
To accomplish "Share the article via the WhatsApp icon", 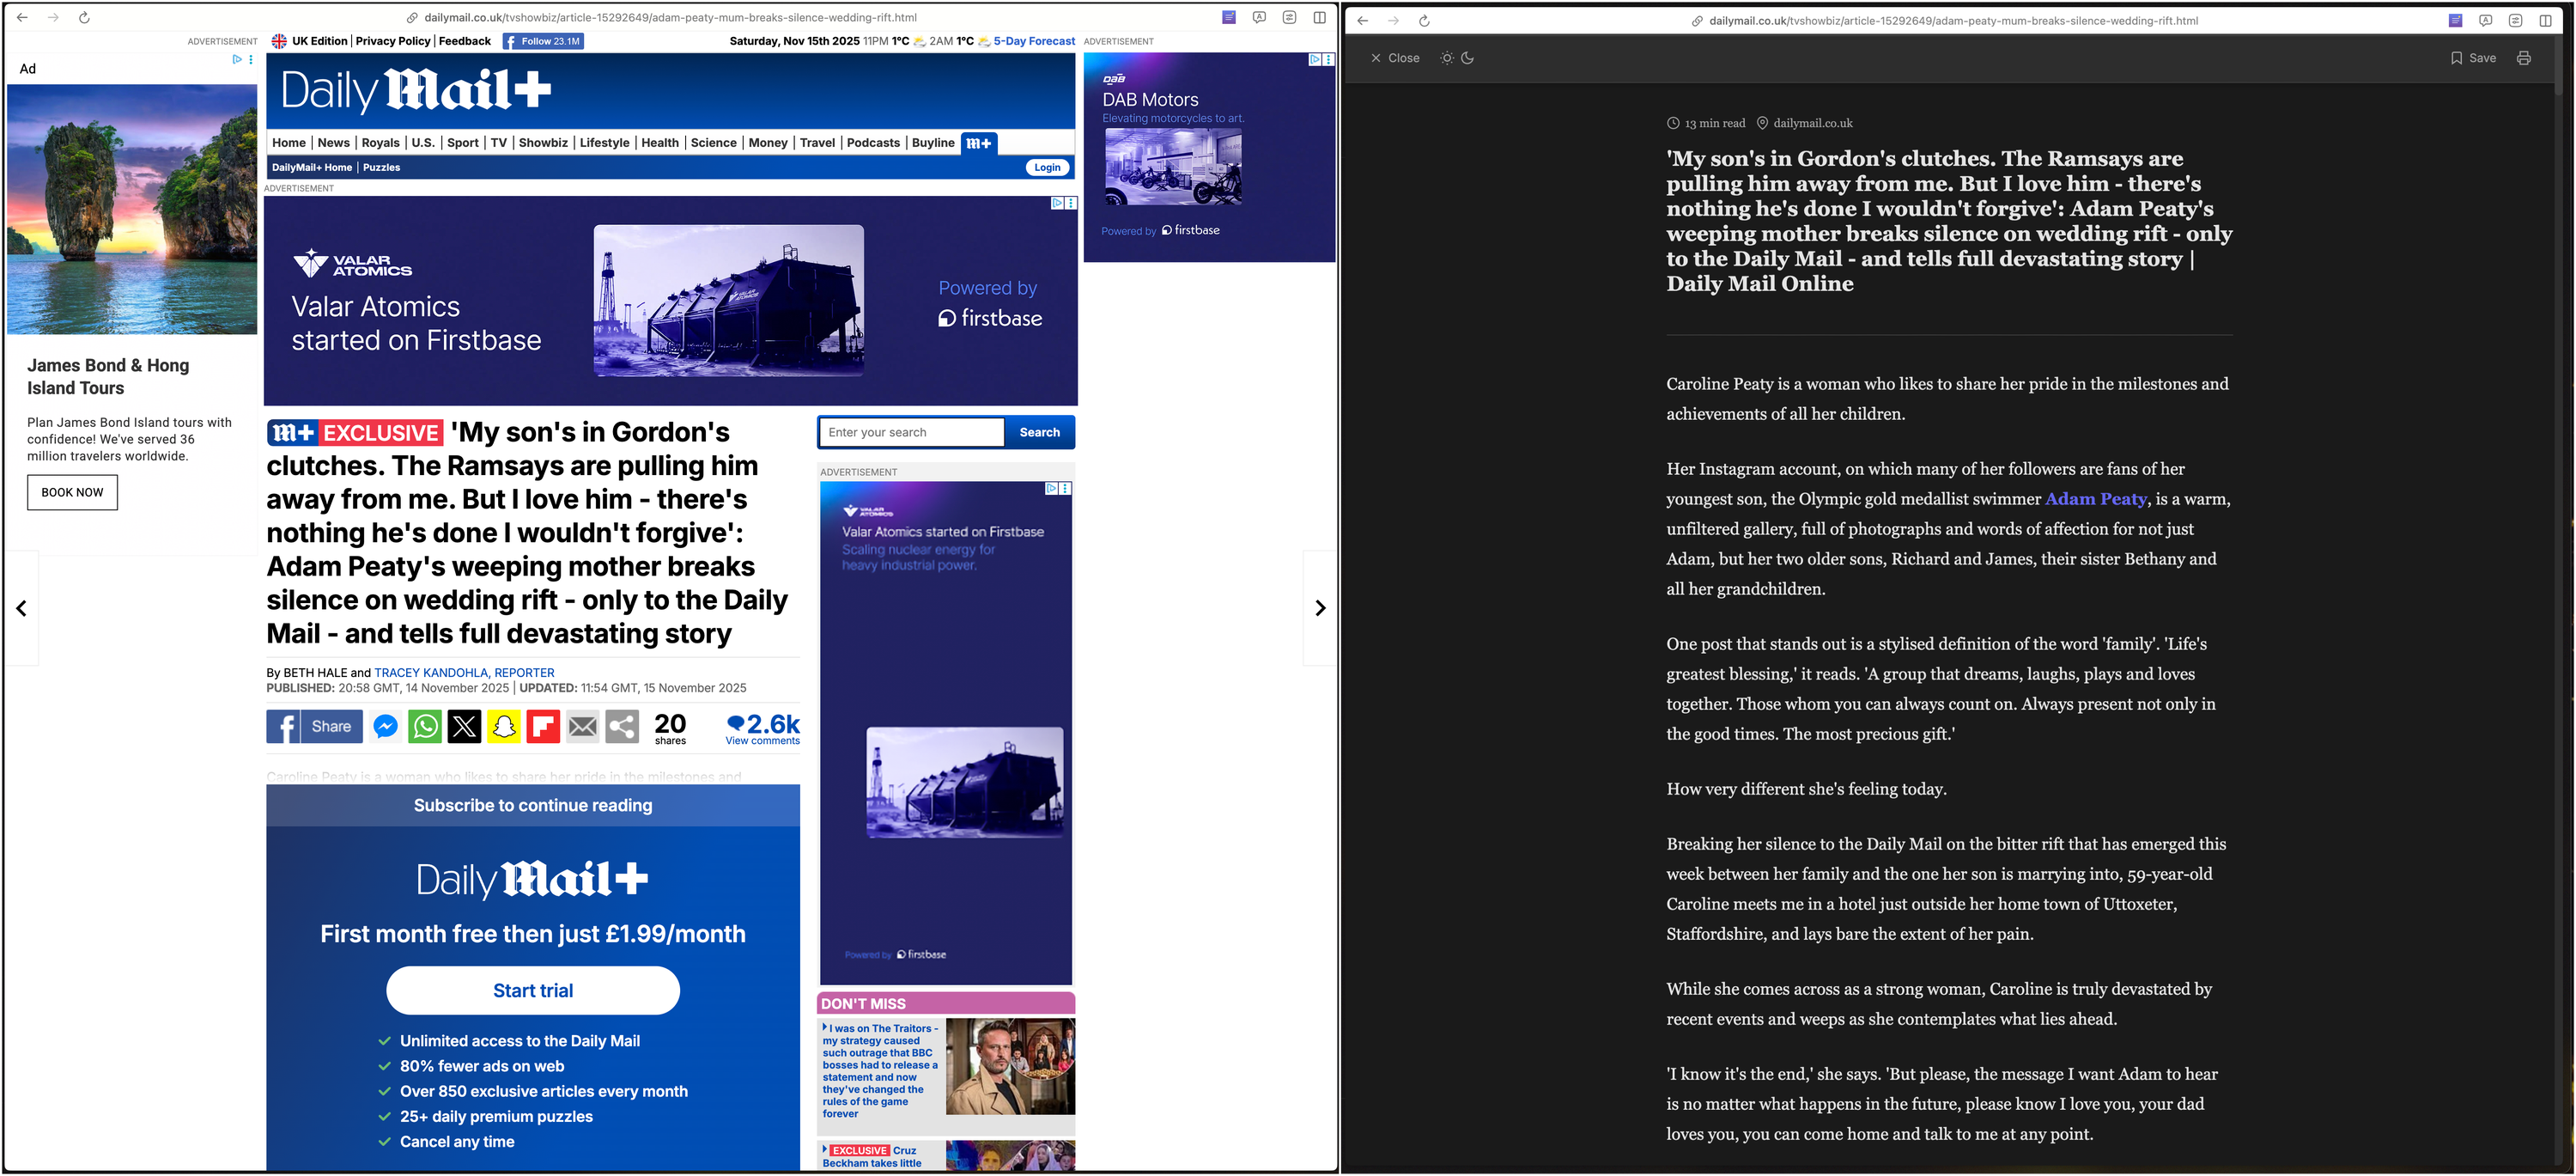I will pyautogui.click(x=424, y=727).
